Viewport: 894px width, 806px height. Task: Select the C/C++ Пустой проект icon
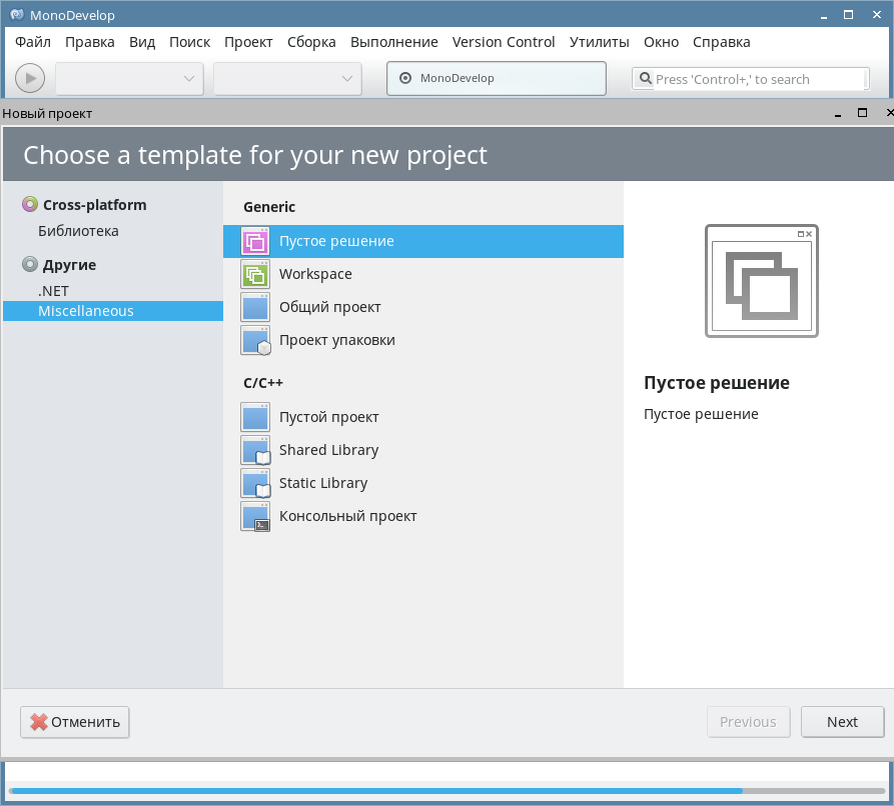pos(254,417)
